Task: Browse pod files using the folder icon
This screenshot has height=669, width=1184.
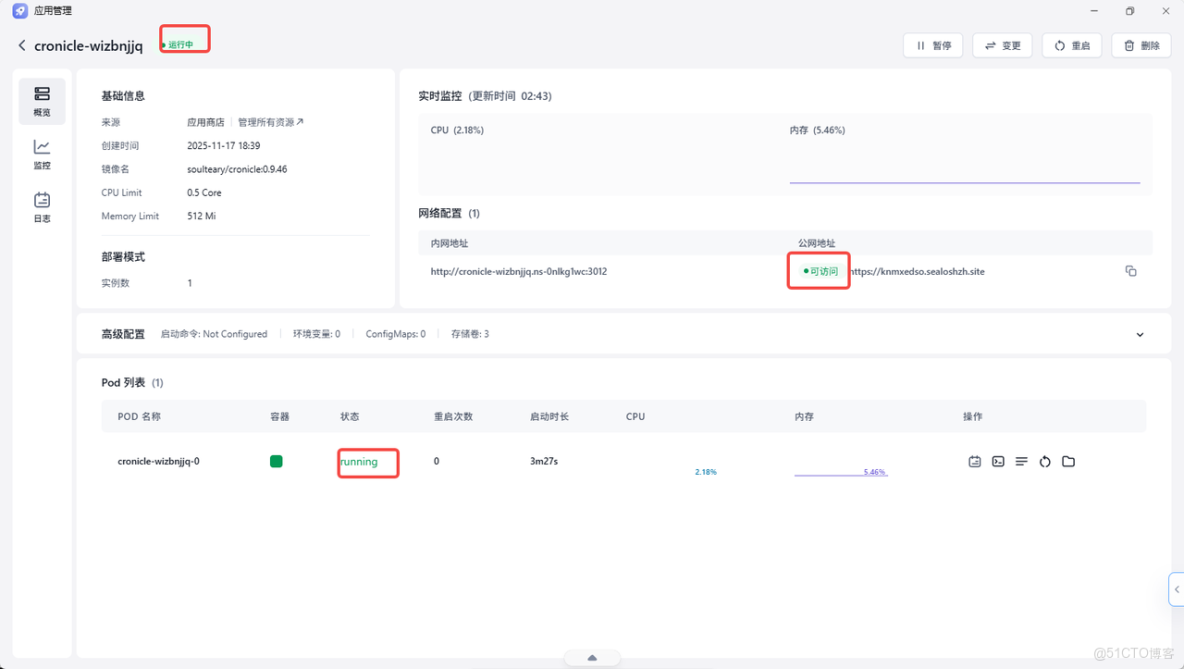Action: (1068, 461)
